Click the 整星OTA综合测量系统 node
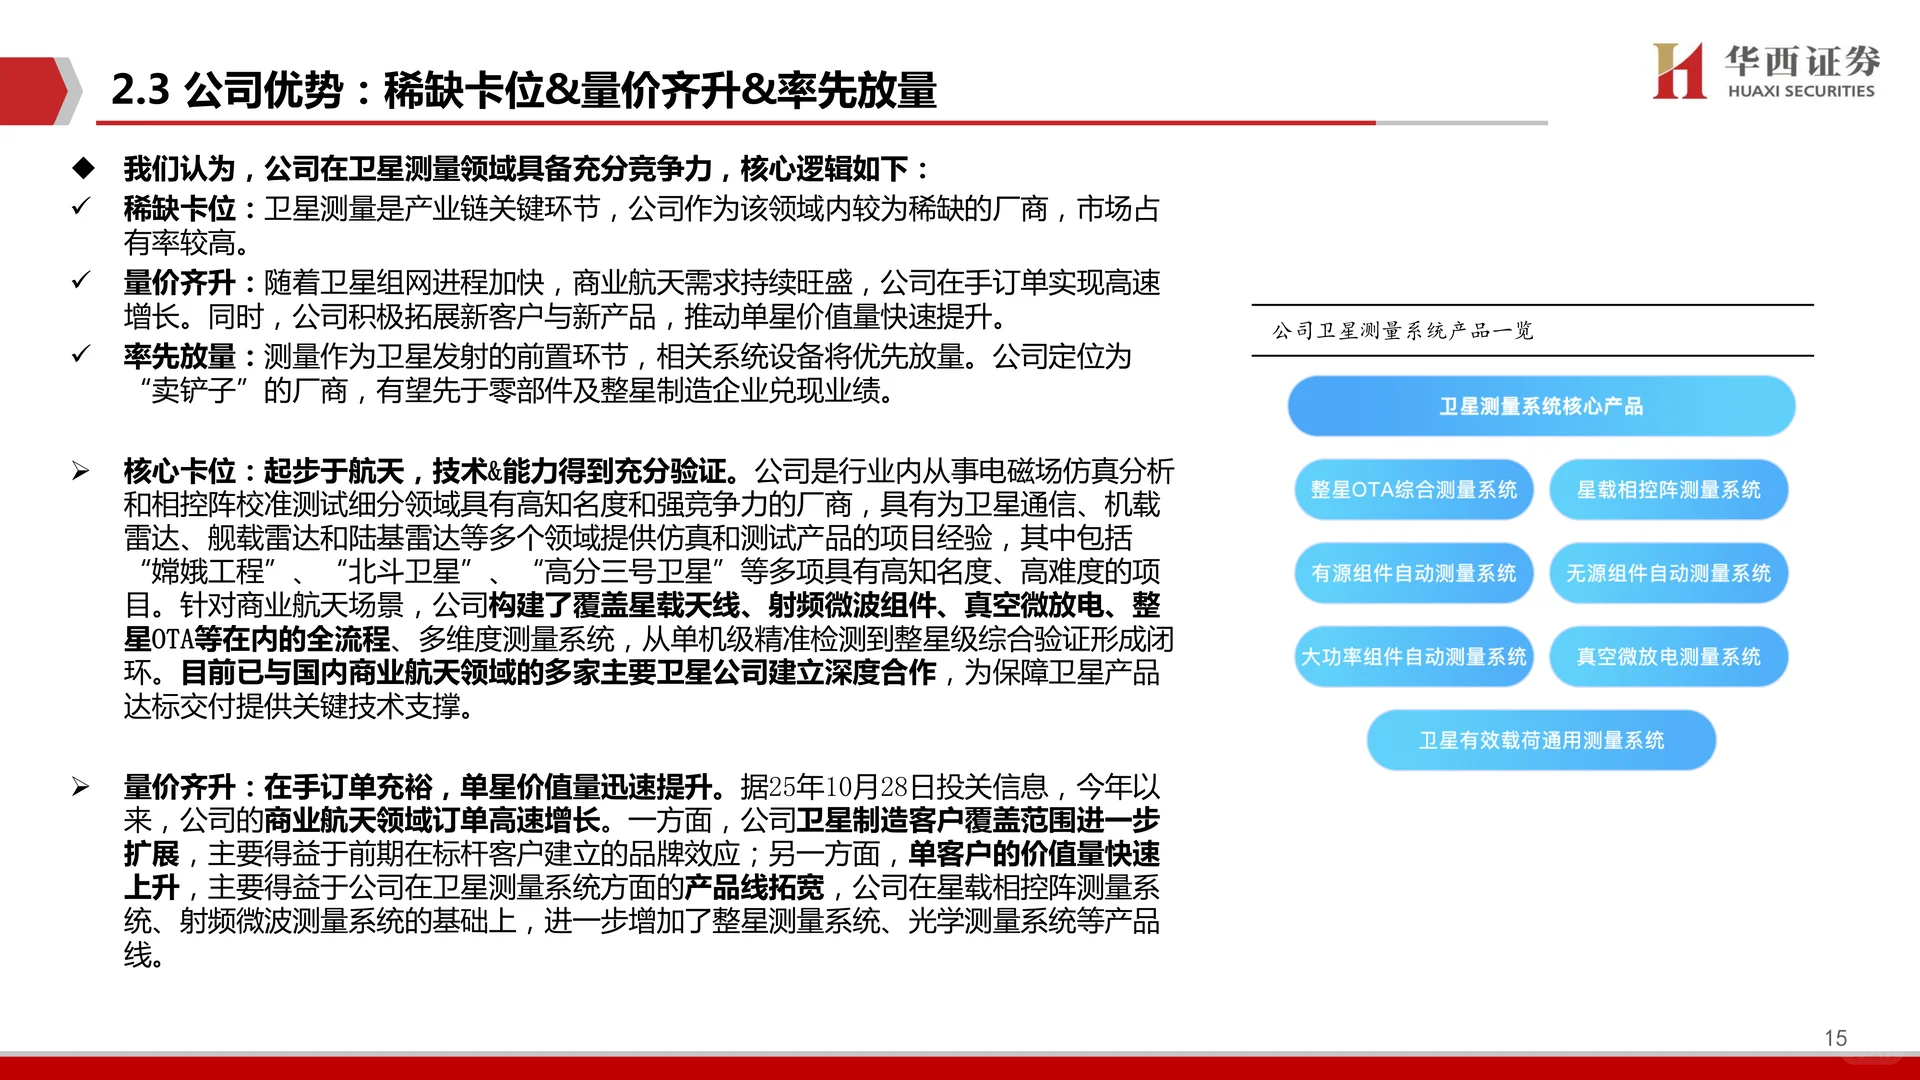The image size is (1920, 1080). (1414, 490)
